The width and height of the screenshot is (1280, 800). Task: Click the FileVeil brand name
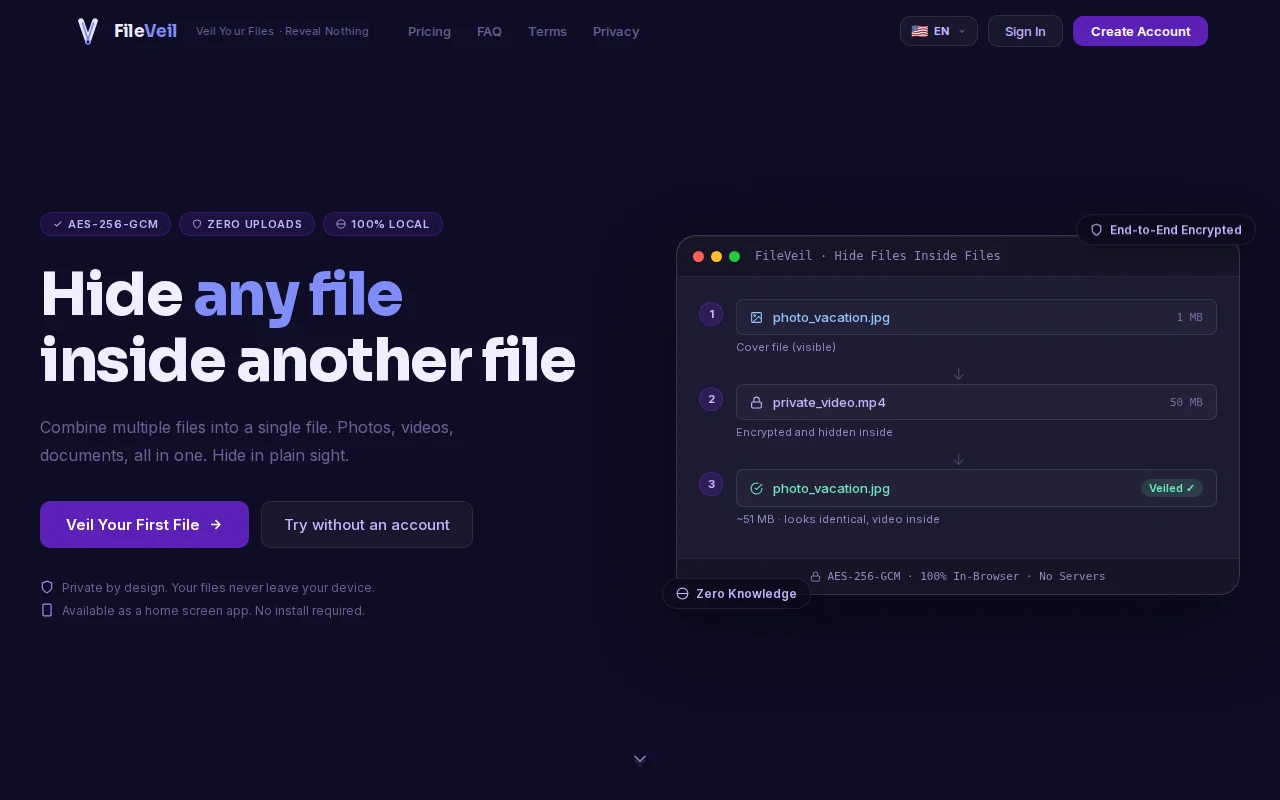[x=145, y=31]
